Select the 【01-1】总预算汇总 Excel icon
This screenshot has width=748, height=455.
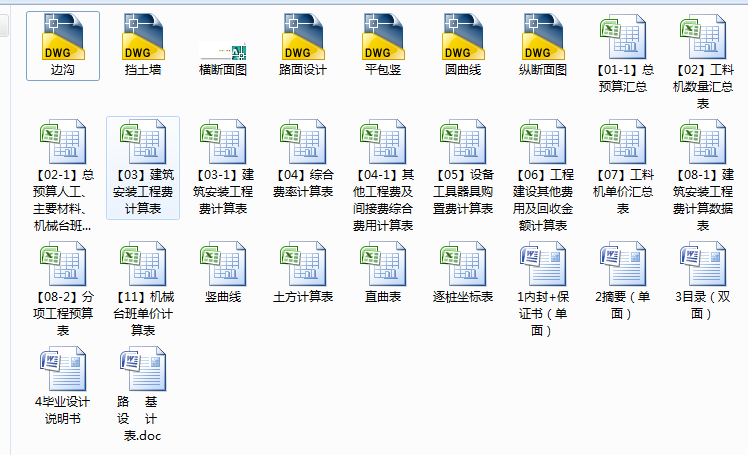[623, 37]
